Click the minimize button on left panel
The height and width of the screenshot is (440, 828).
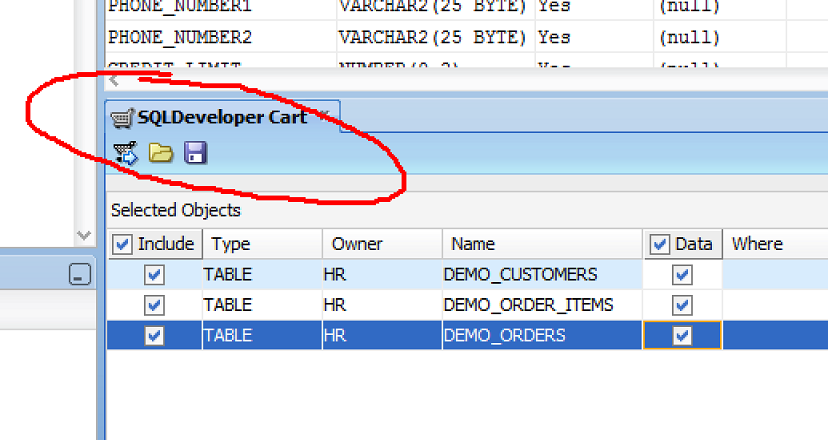[x=79, y=275]
